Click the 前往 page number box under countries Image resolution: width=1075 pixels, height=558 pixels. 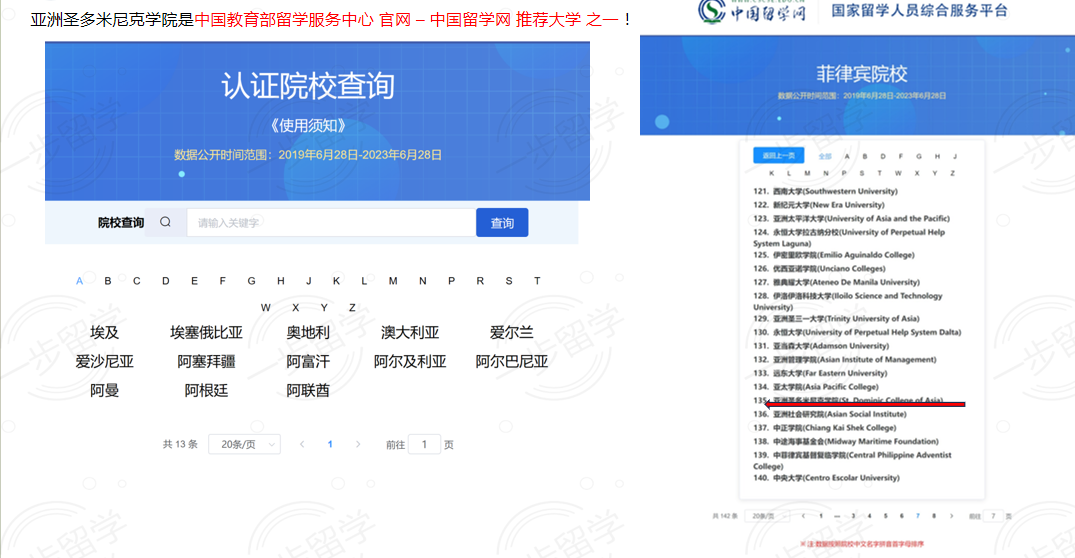tap(424, 444)
